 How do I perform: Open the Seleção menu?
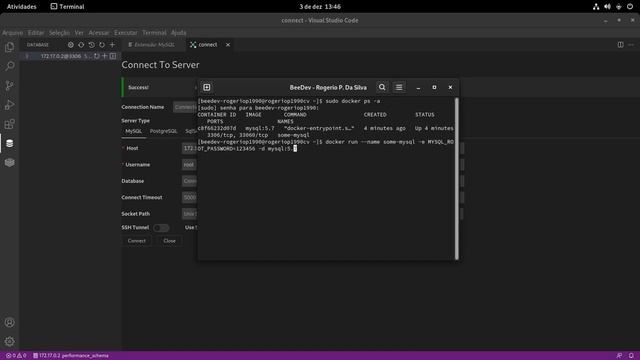[x=59, y=33]
